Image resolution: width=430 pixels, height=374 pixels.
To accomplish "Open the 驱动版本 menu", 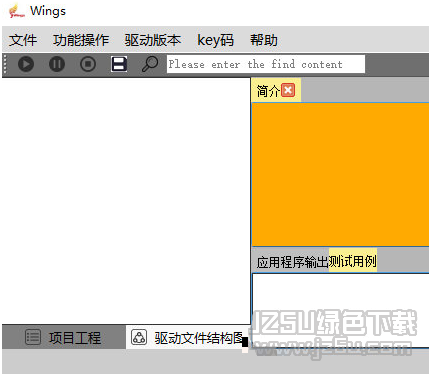I will pos(153,40).
